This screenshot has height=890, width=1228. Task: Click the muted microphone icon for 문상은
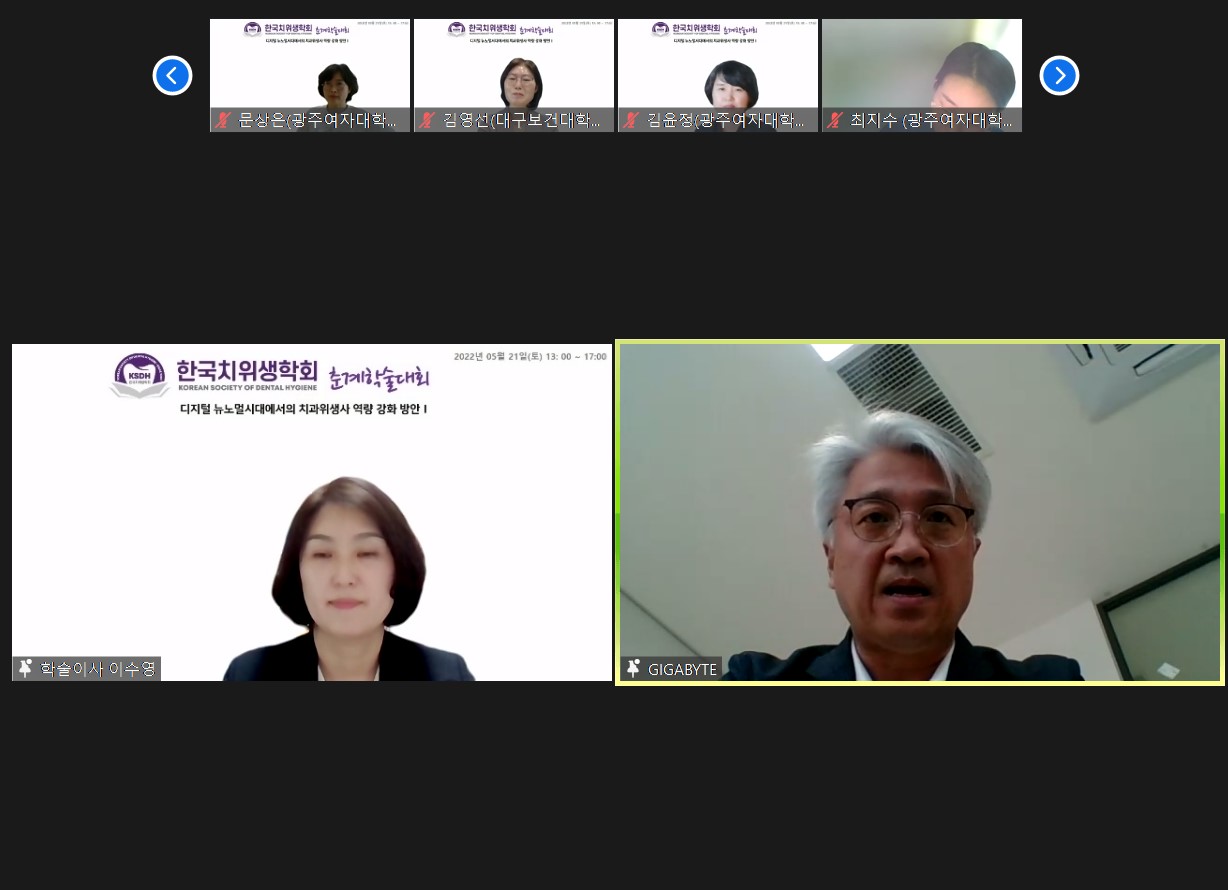[x=223, y=120]
